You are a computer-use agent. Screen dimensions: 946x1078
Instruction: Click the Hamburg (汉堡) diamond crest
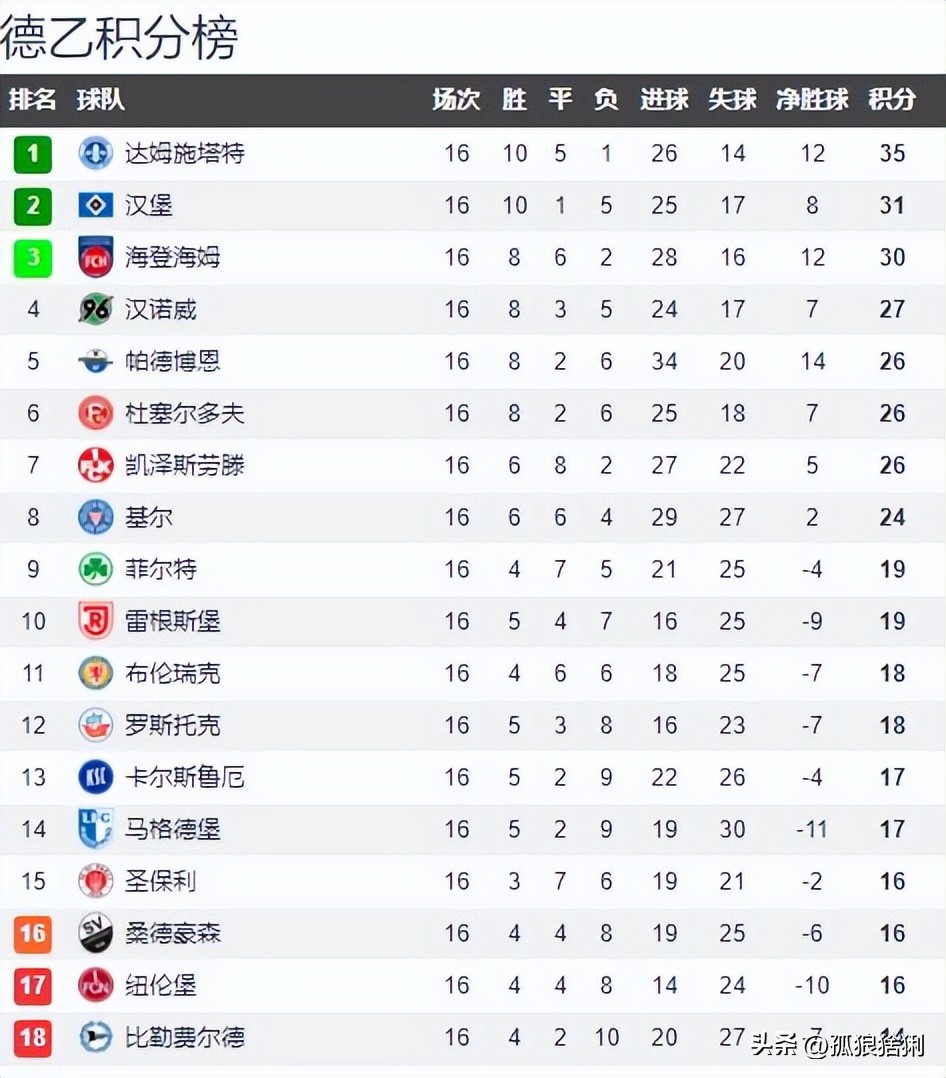tap(96, 205)
